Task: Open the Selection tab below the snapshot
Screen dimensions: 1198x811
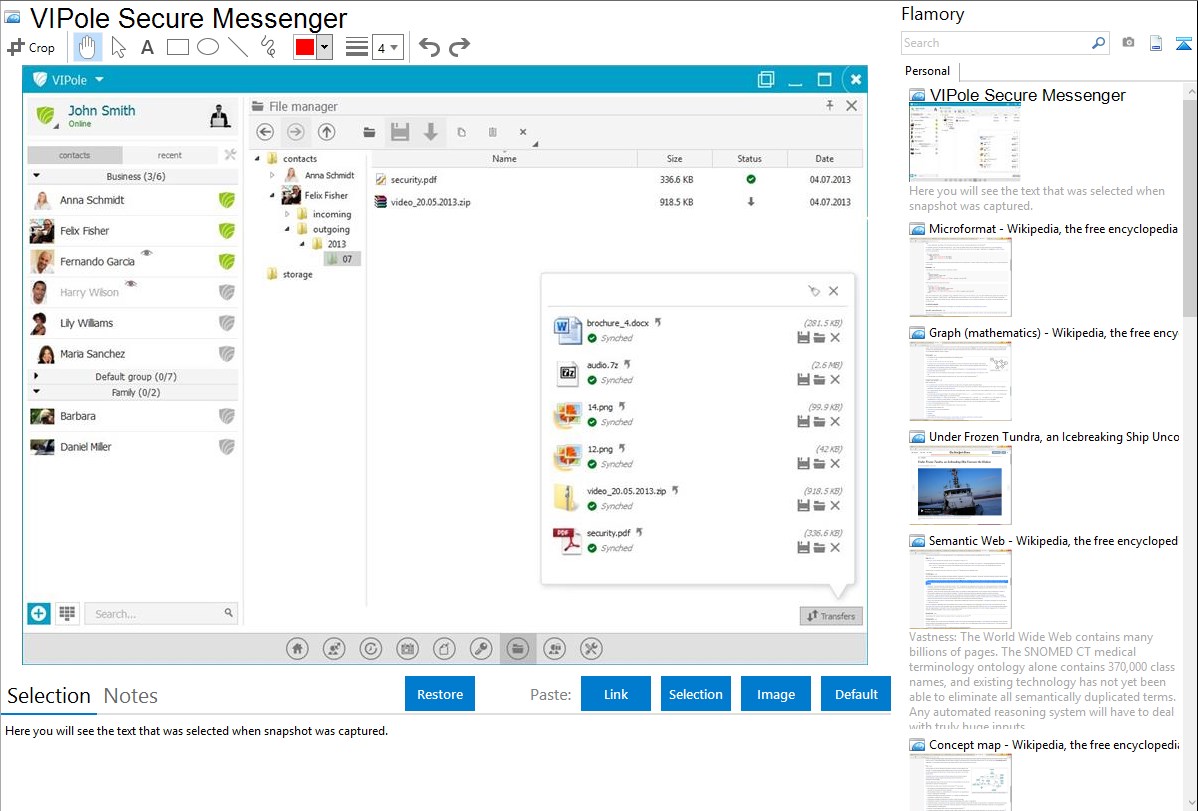Action: (x=49, y=696)
